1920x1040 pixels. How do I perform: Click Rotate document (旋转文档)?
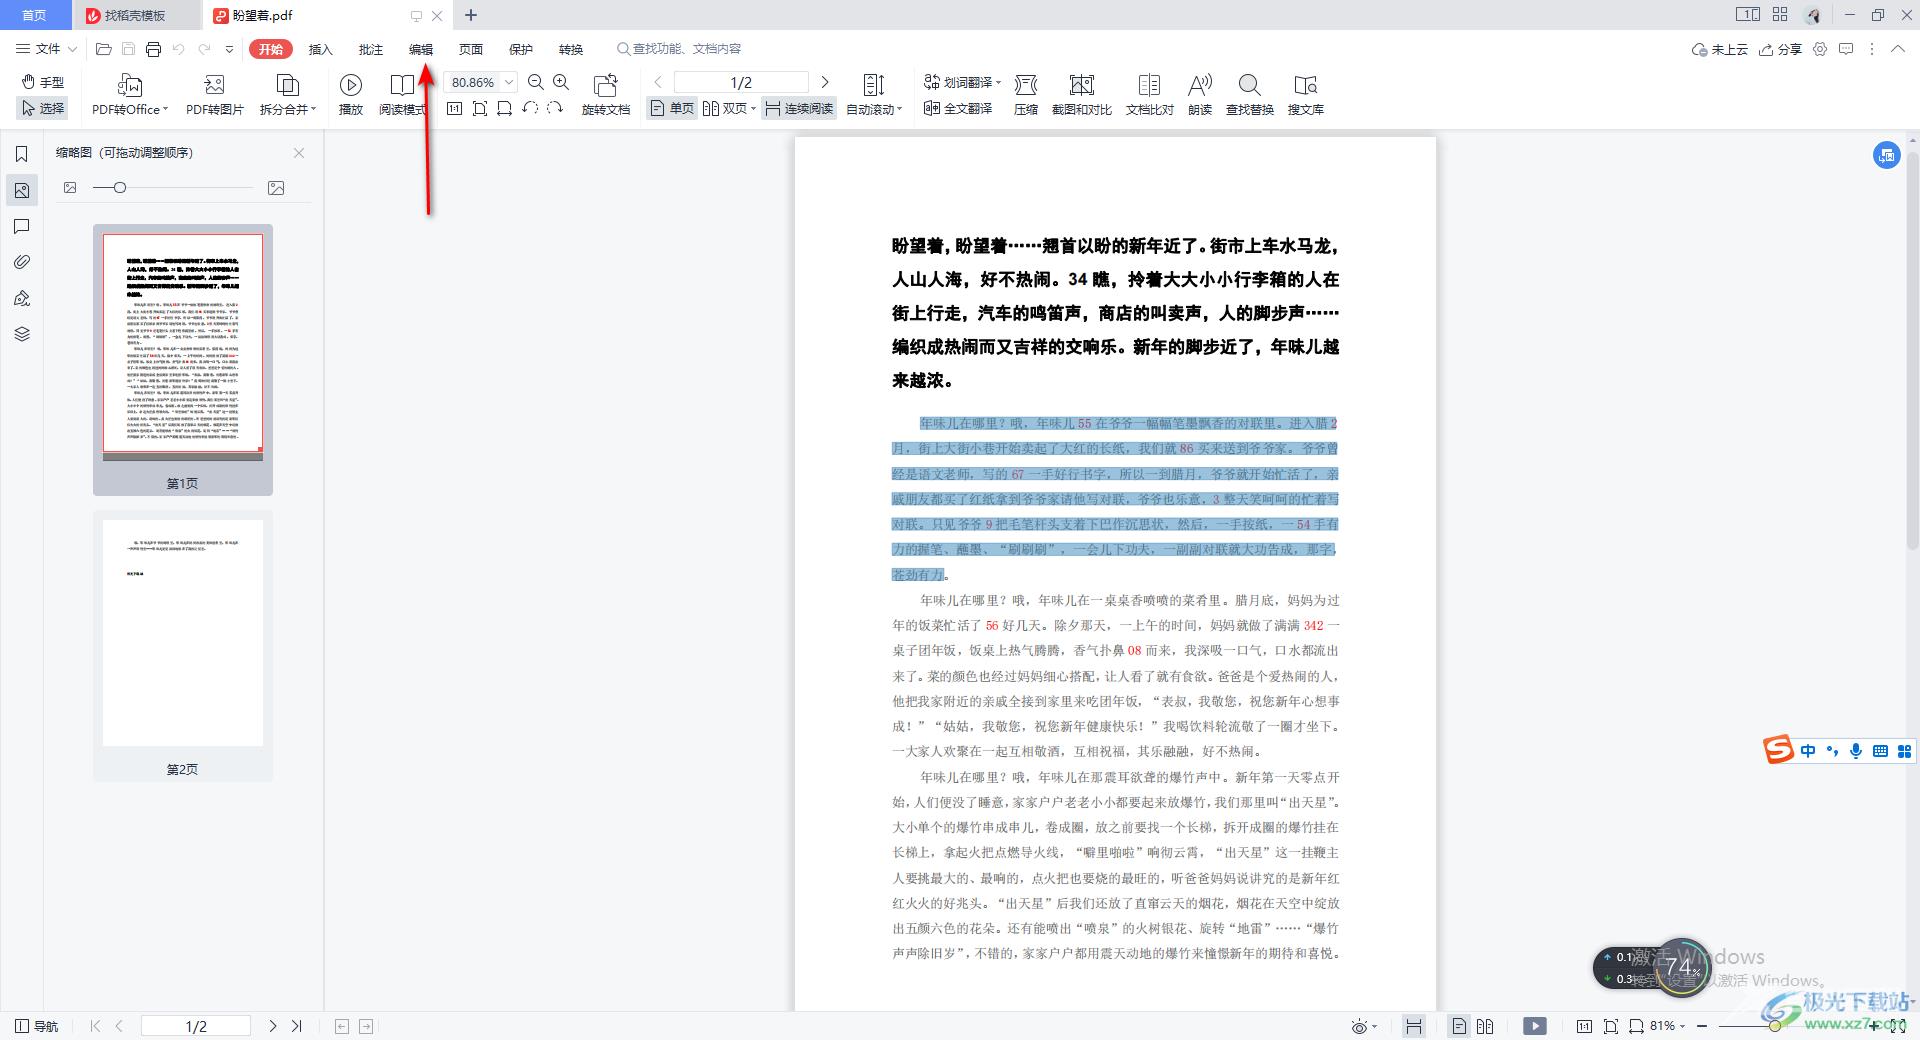pos(605,95)
